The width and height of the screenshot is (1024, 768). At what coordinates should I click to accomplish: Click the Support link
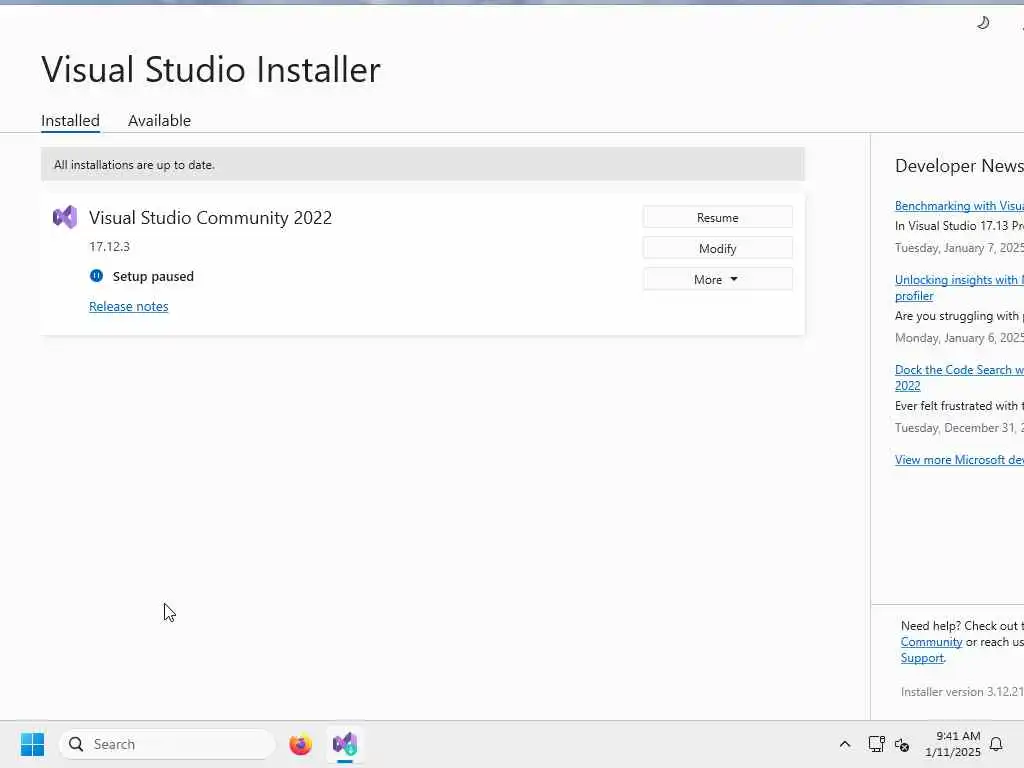coord(922,658)
